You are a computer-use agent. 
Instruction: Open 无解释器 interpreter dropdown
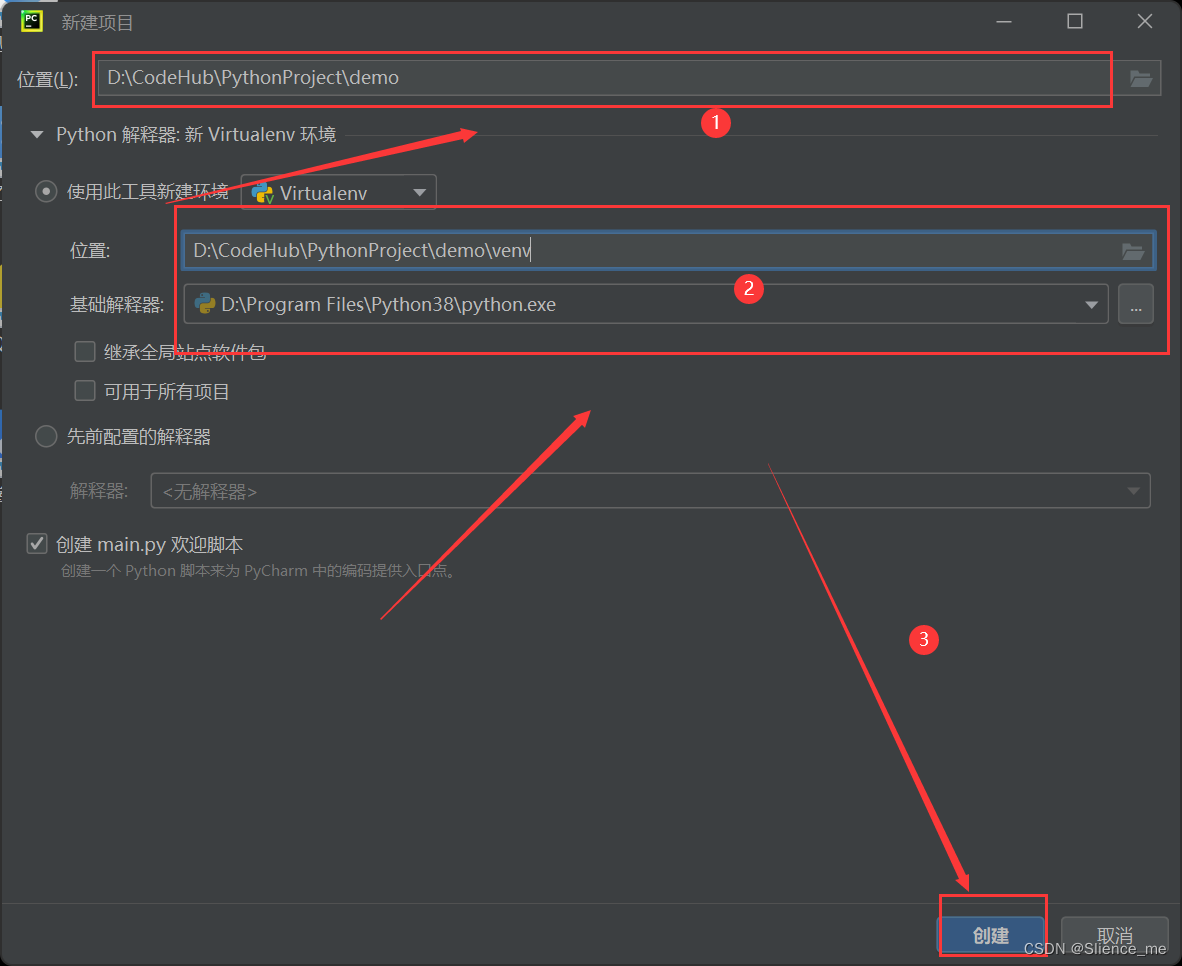click(651, 491)
